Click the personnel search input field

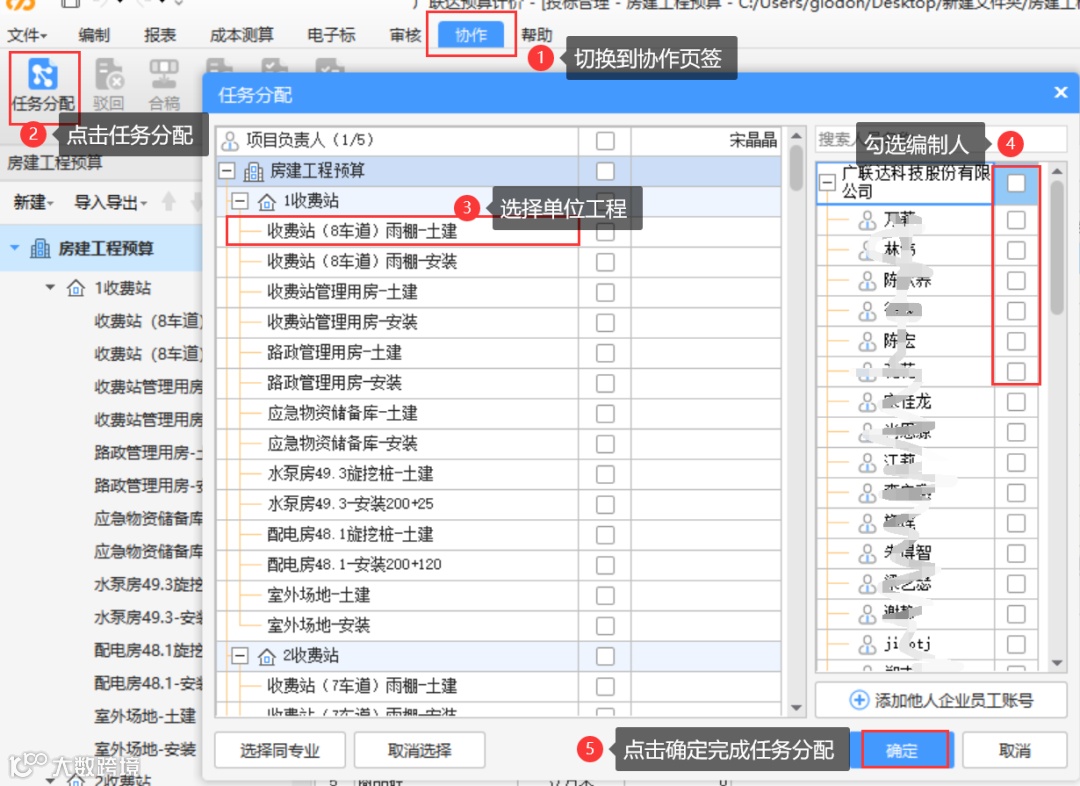coord(941,140)
